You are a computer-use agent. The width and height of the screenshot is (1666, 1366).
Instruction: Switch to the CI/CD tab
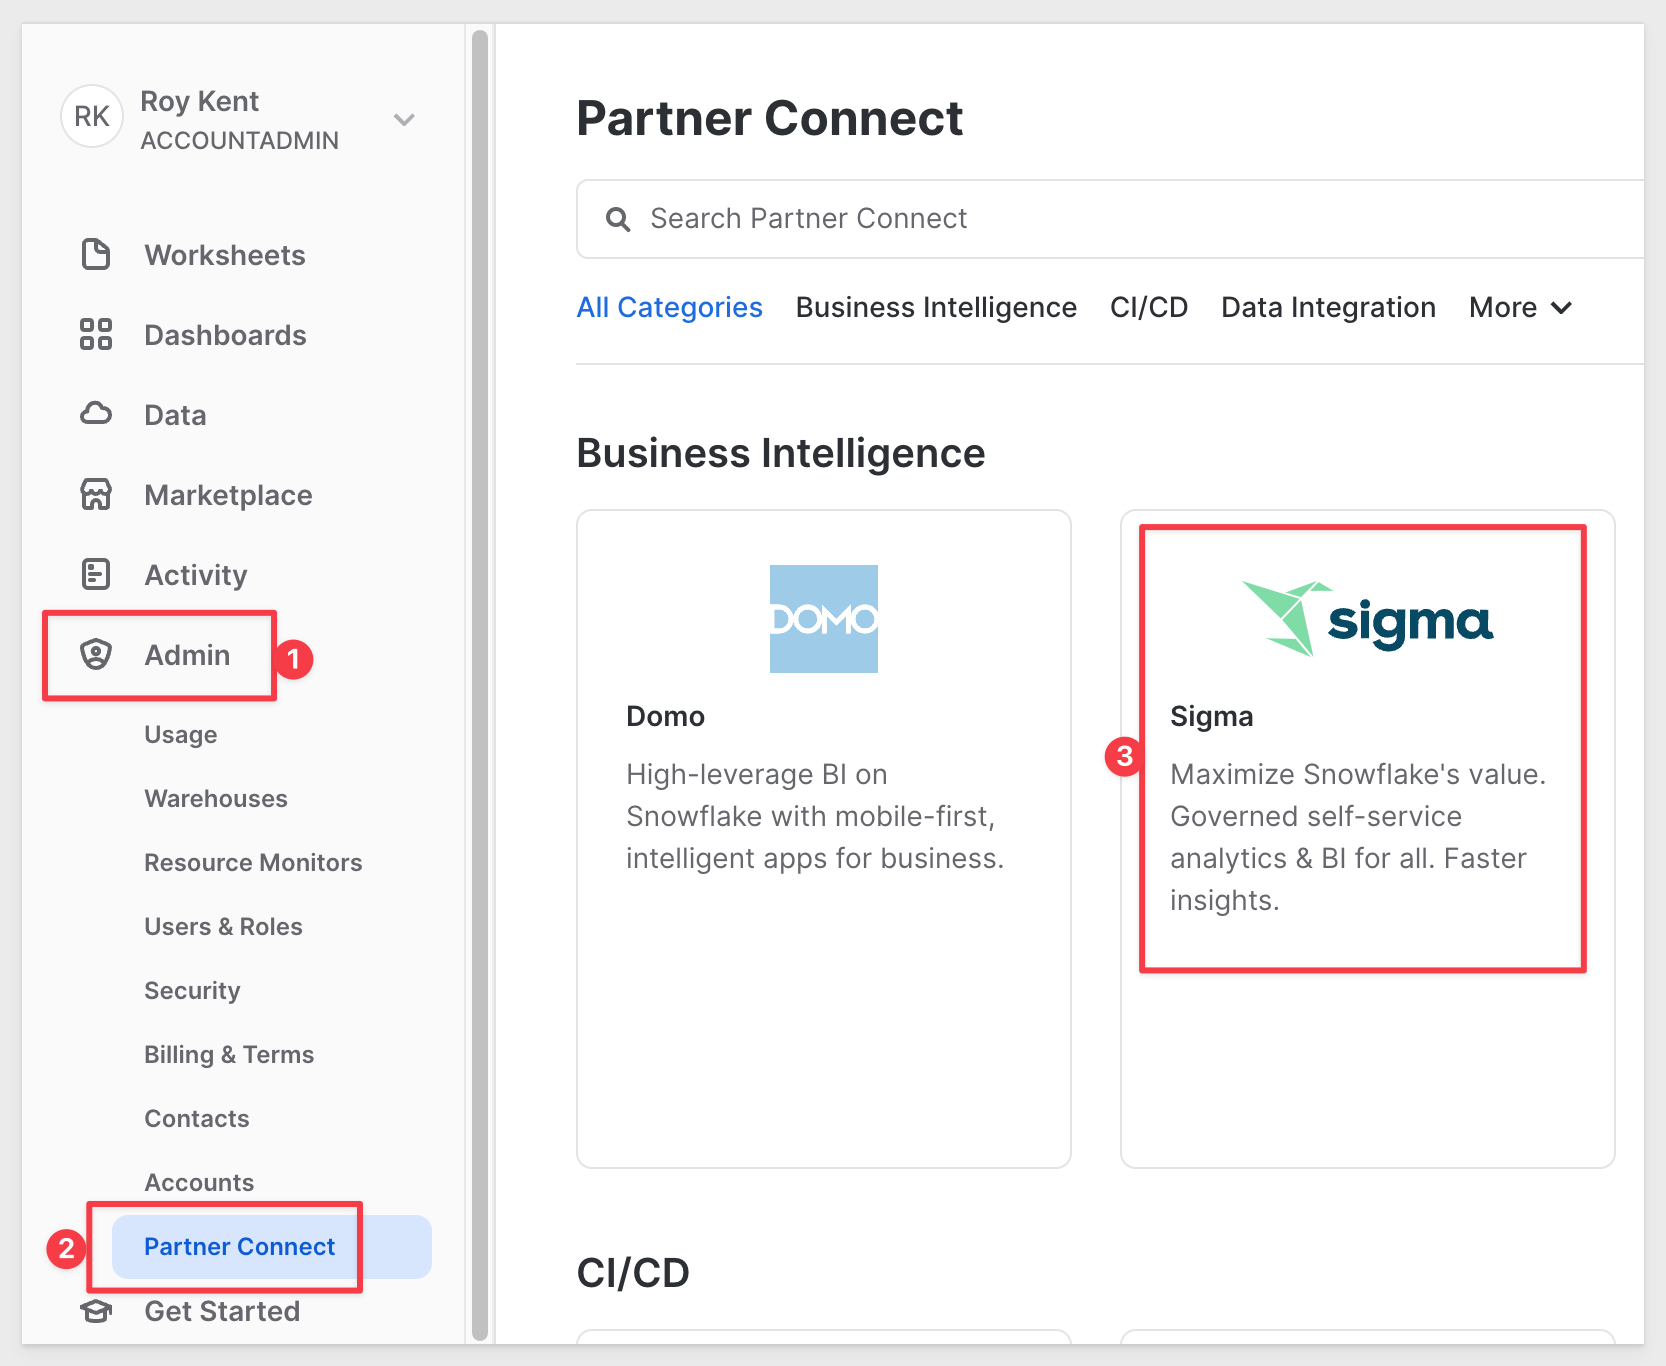tap(1148, 308)
